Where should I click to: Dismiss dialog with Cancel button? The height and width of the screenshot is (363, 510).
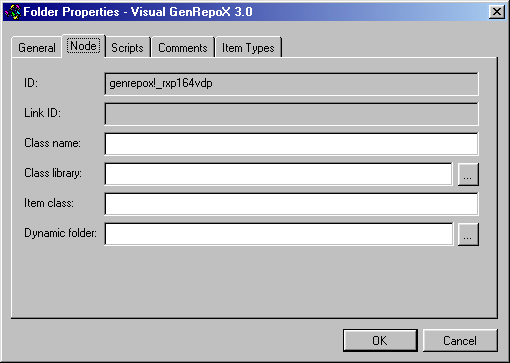pos(460,340)
